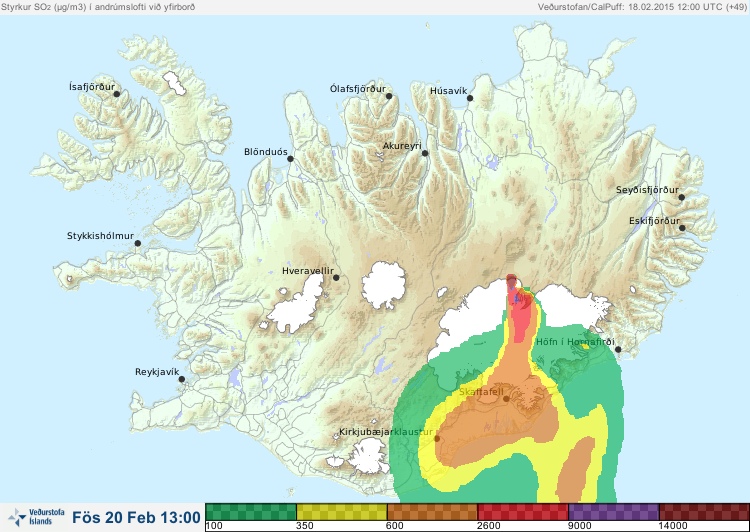This screenshot has width=750, height=532.
Task: Select the Skaftafell label in plume
Action: [481, 392]
